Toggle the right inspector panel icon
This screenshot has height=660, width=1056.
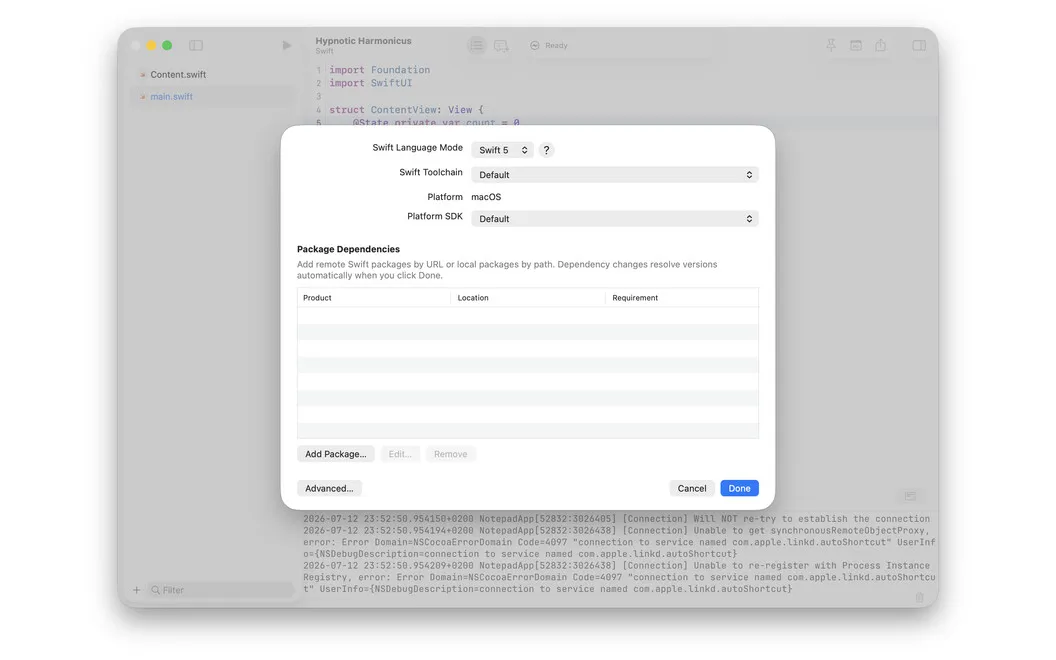point(919,45)
